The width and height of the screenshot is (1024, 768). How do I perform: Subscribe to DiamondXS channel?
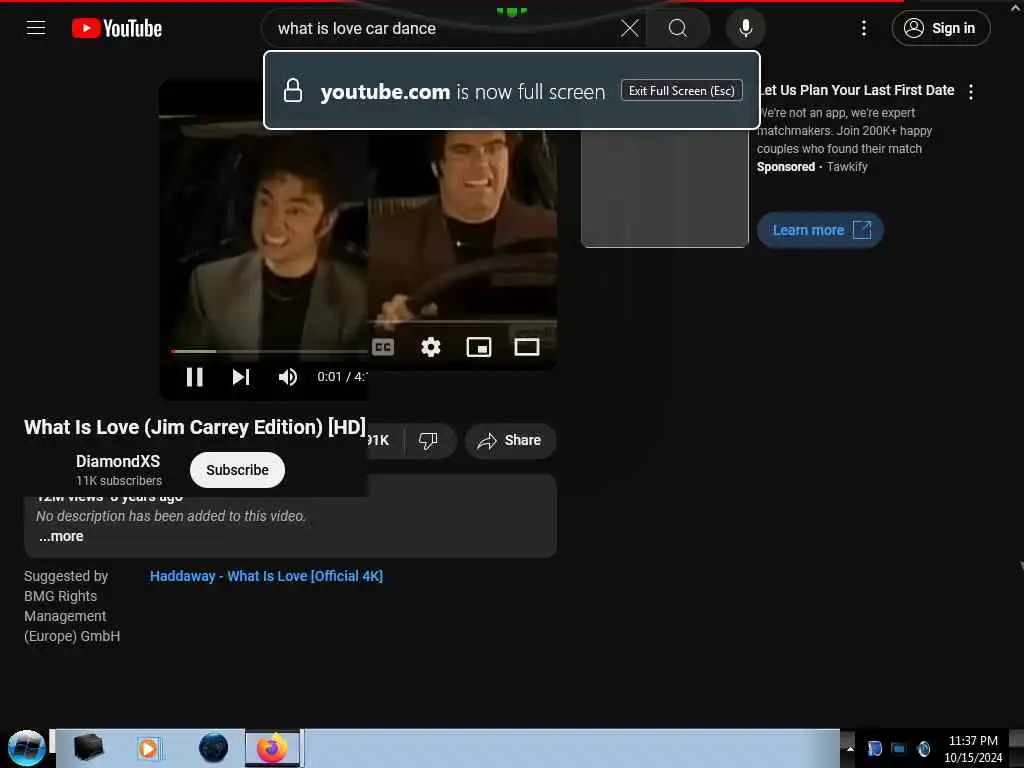237,470
